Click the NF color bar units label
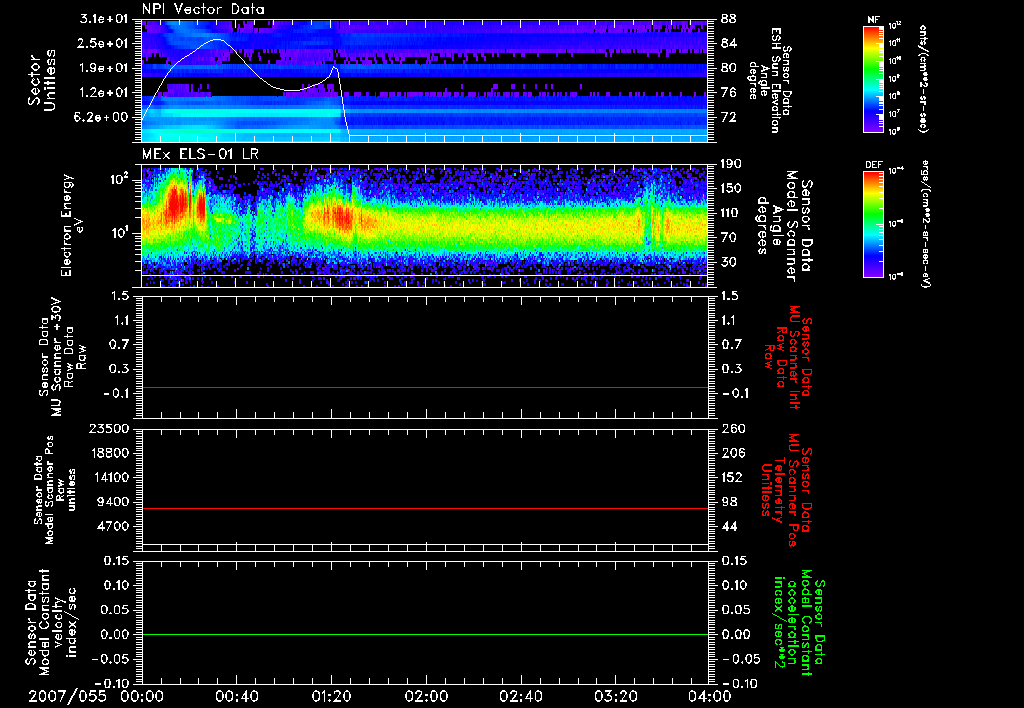 tap(923, 79)
